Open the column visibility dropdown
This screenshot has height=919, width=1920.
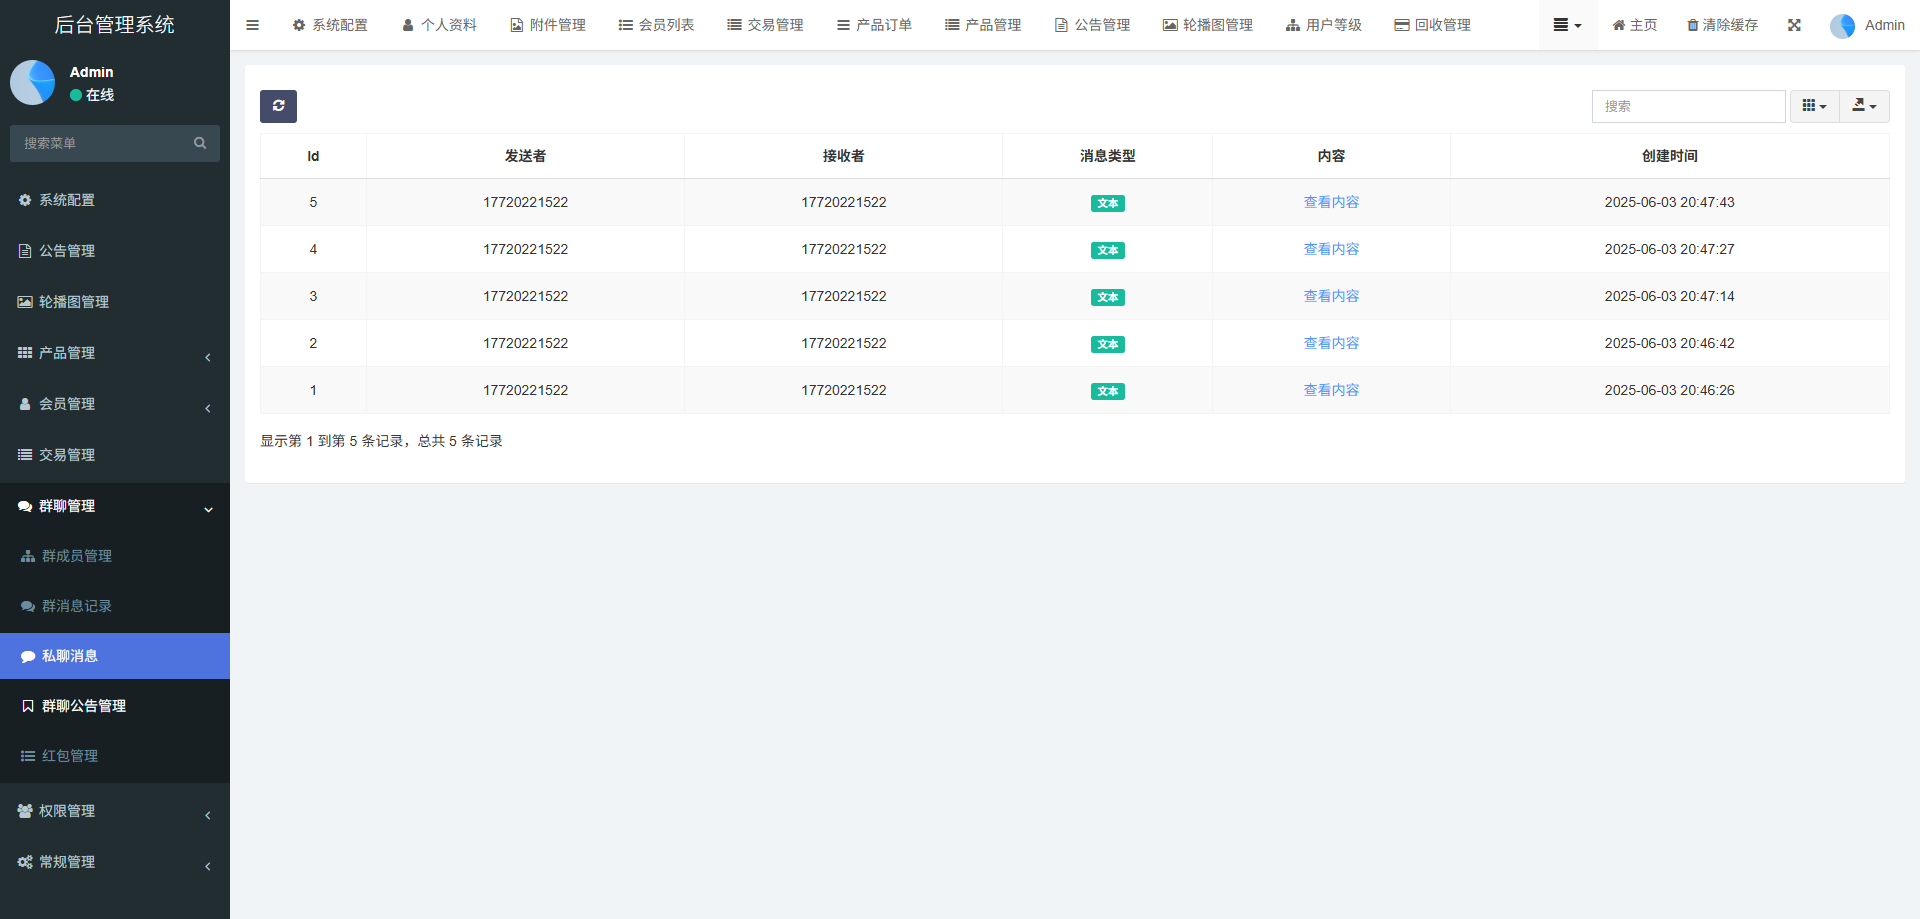[1814, 106]
